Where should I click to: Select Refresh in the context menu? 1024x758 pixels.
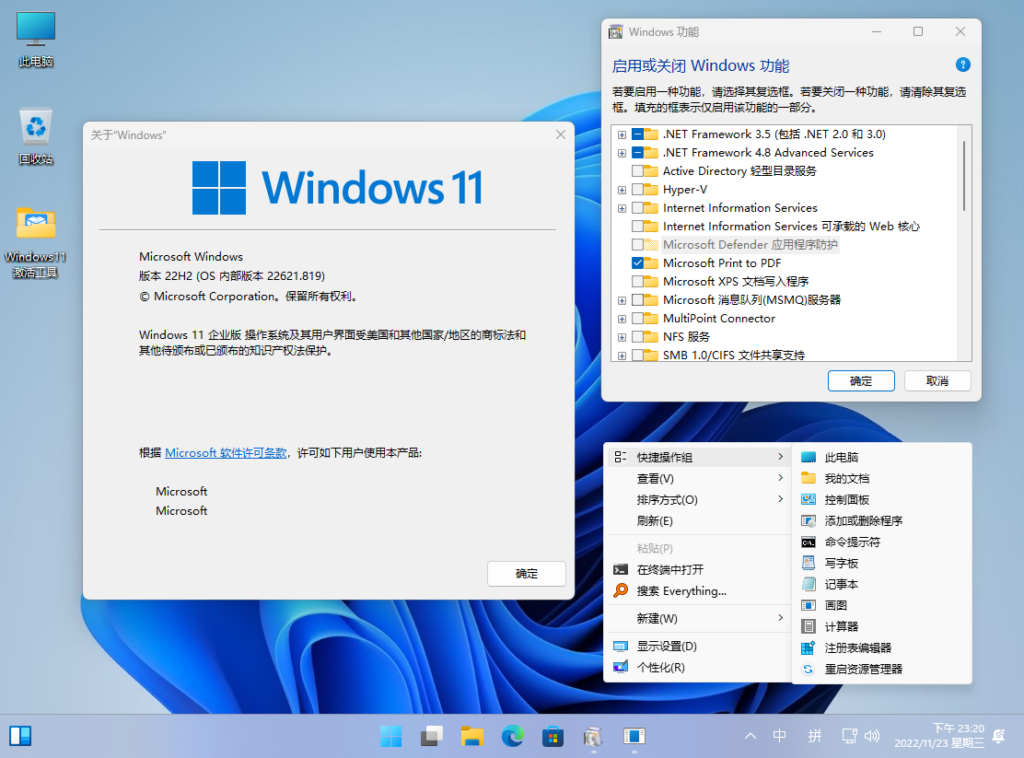click(655, 521)
